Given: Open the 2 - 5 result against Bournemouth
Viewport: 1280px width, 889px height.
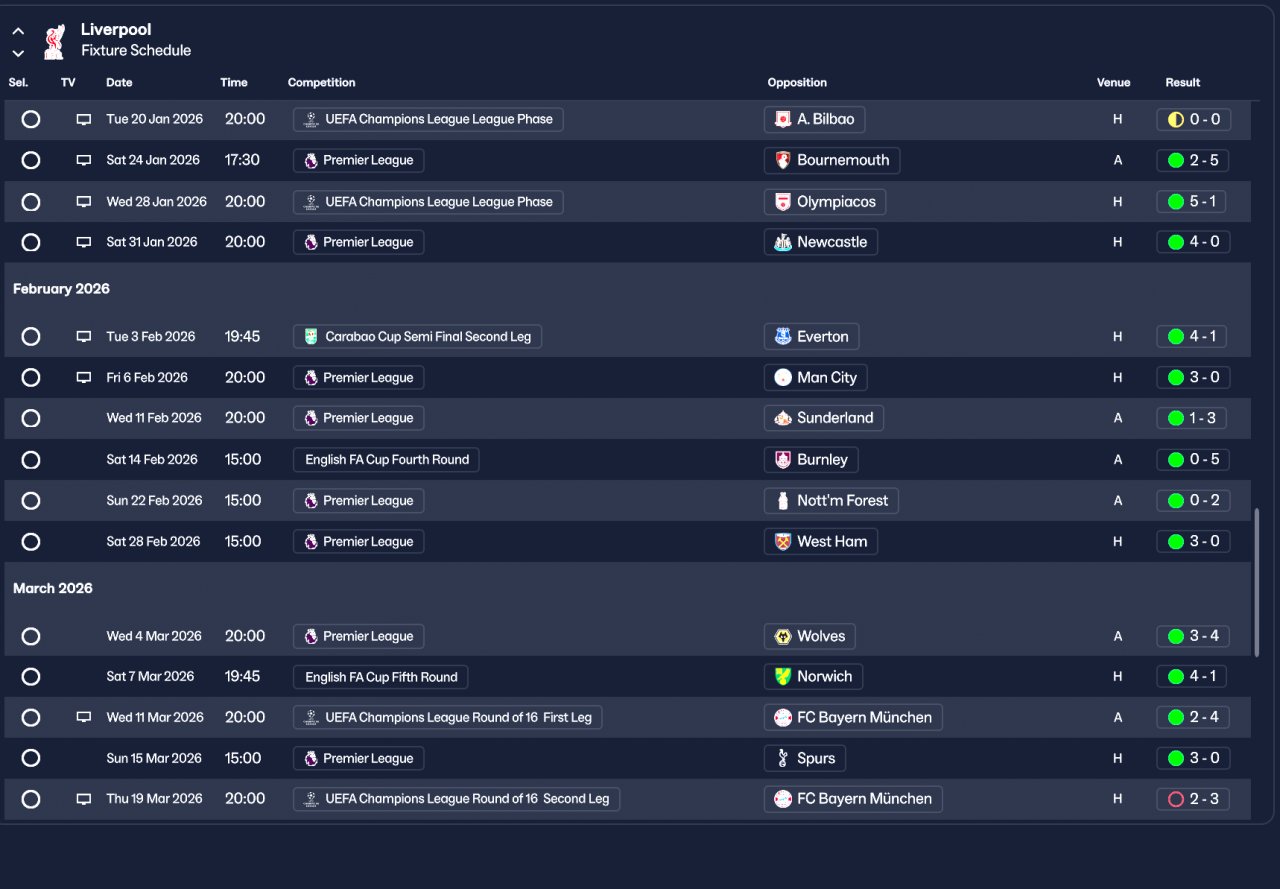Looking at the screenshot, I should 1193,160.
